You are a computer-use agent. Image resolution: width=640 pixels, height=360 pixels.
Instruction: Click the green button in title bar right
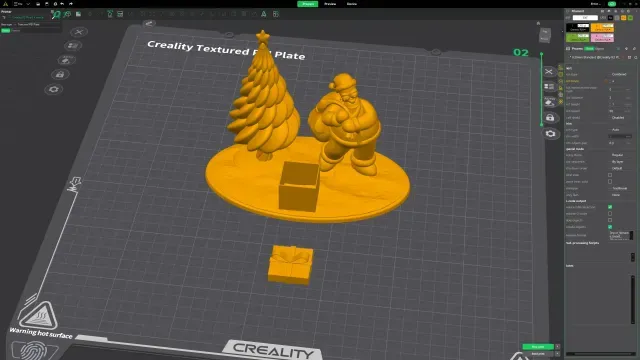[x=611, y=4]
